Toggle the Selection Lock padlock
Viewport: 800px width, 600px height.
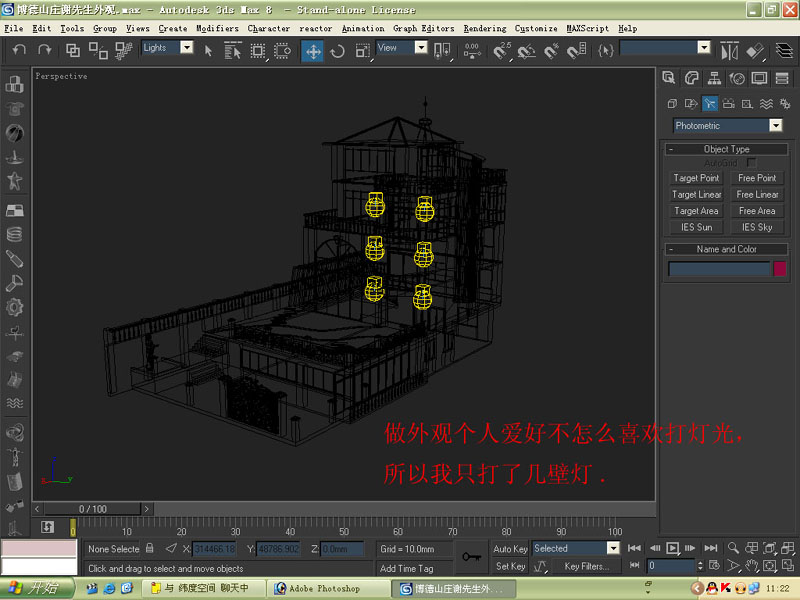click(149, 548)
